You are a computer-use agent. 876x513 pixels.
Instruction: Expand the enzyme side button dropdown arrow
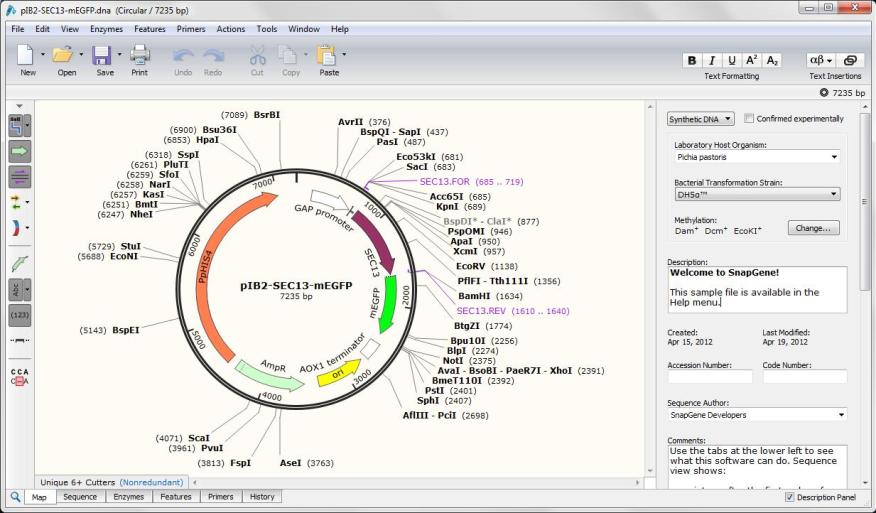pos(27,126)
